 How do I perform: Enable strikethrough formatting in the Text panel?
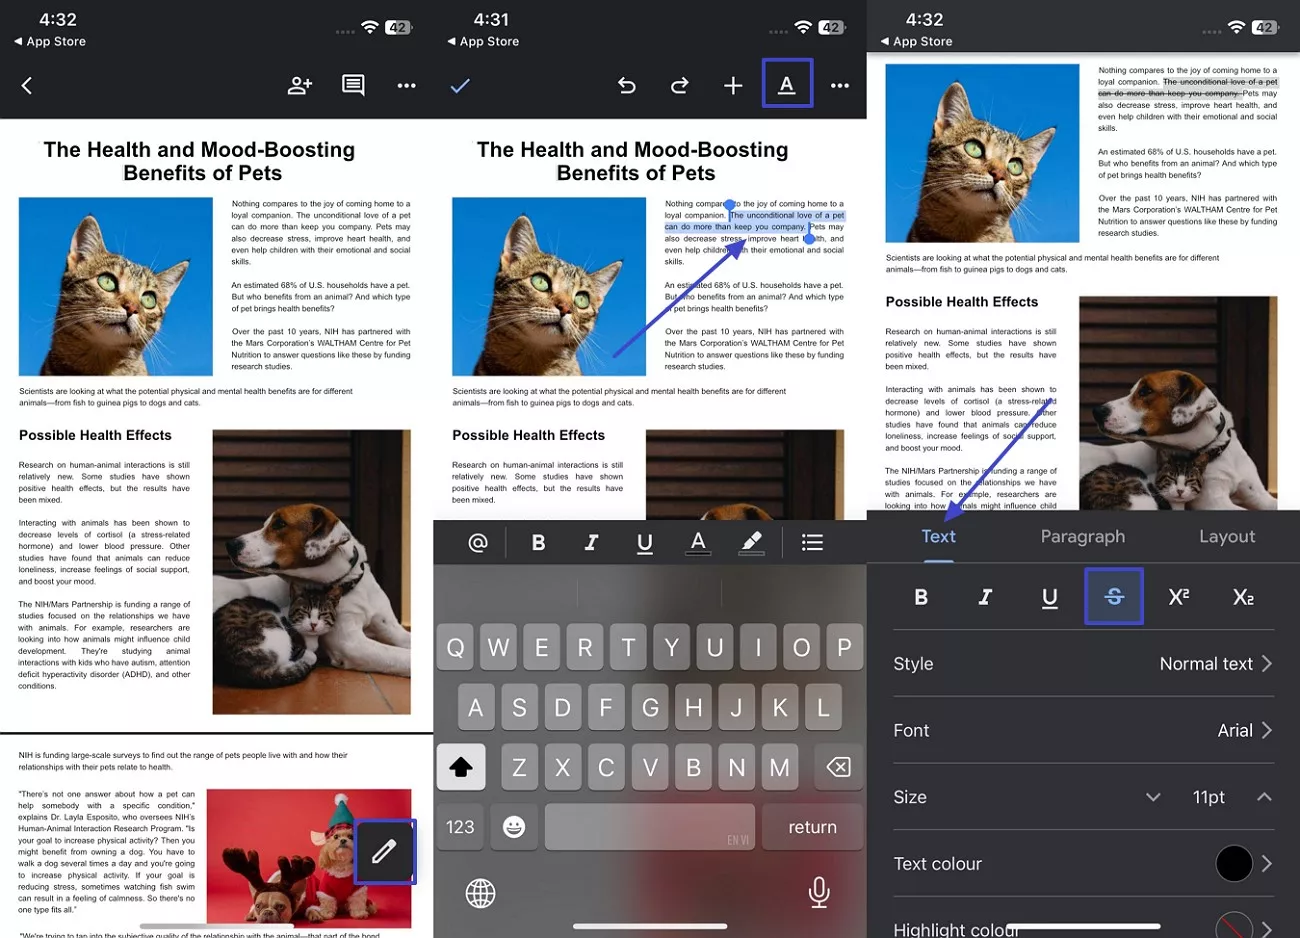tap(1114, 597)
